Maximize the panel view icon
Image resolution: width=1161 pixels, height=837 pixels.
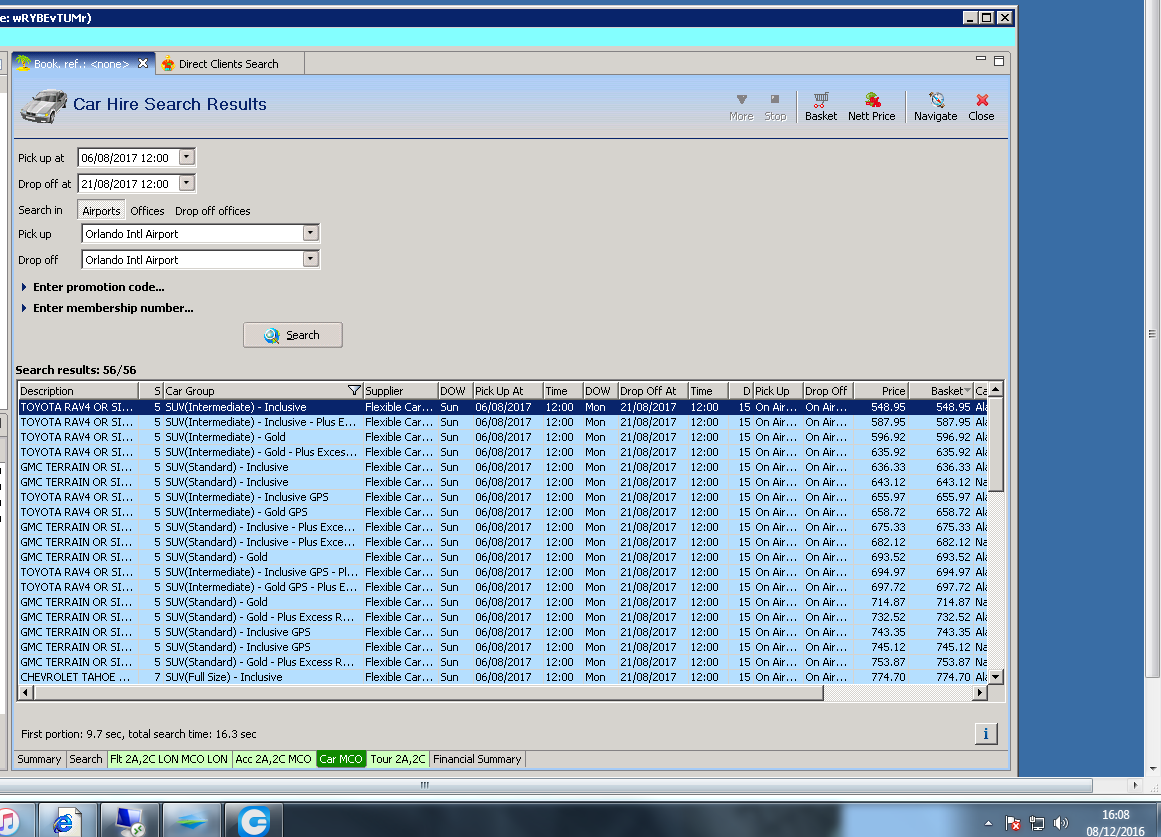[x=999, y=61]
